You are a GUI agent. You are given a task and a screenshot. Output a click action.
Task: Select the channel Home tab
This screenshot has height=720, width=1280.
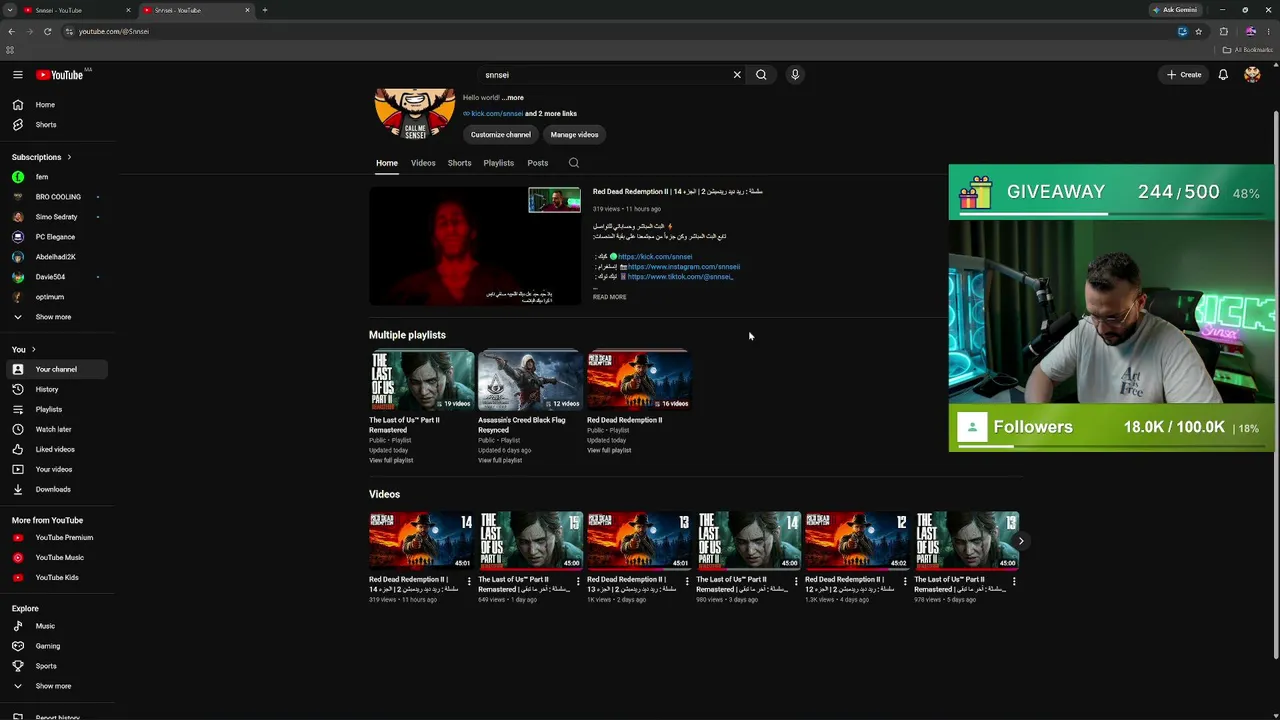(387, 163)
